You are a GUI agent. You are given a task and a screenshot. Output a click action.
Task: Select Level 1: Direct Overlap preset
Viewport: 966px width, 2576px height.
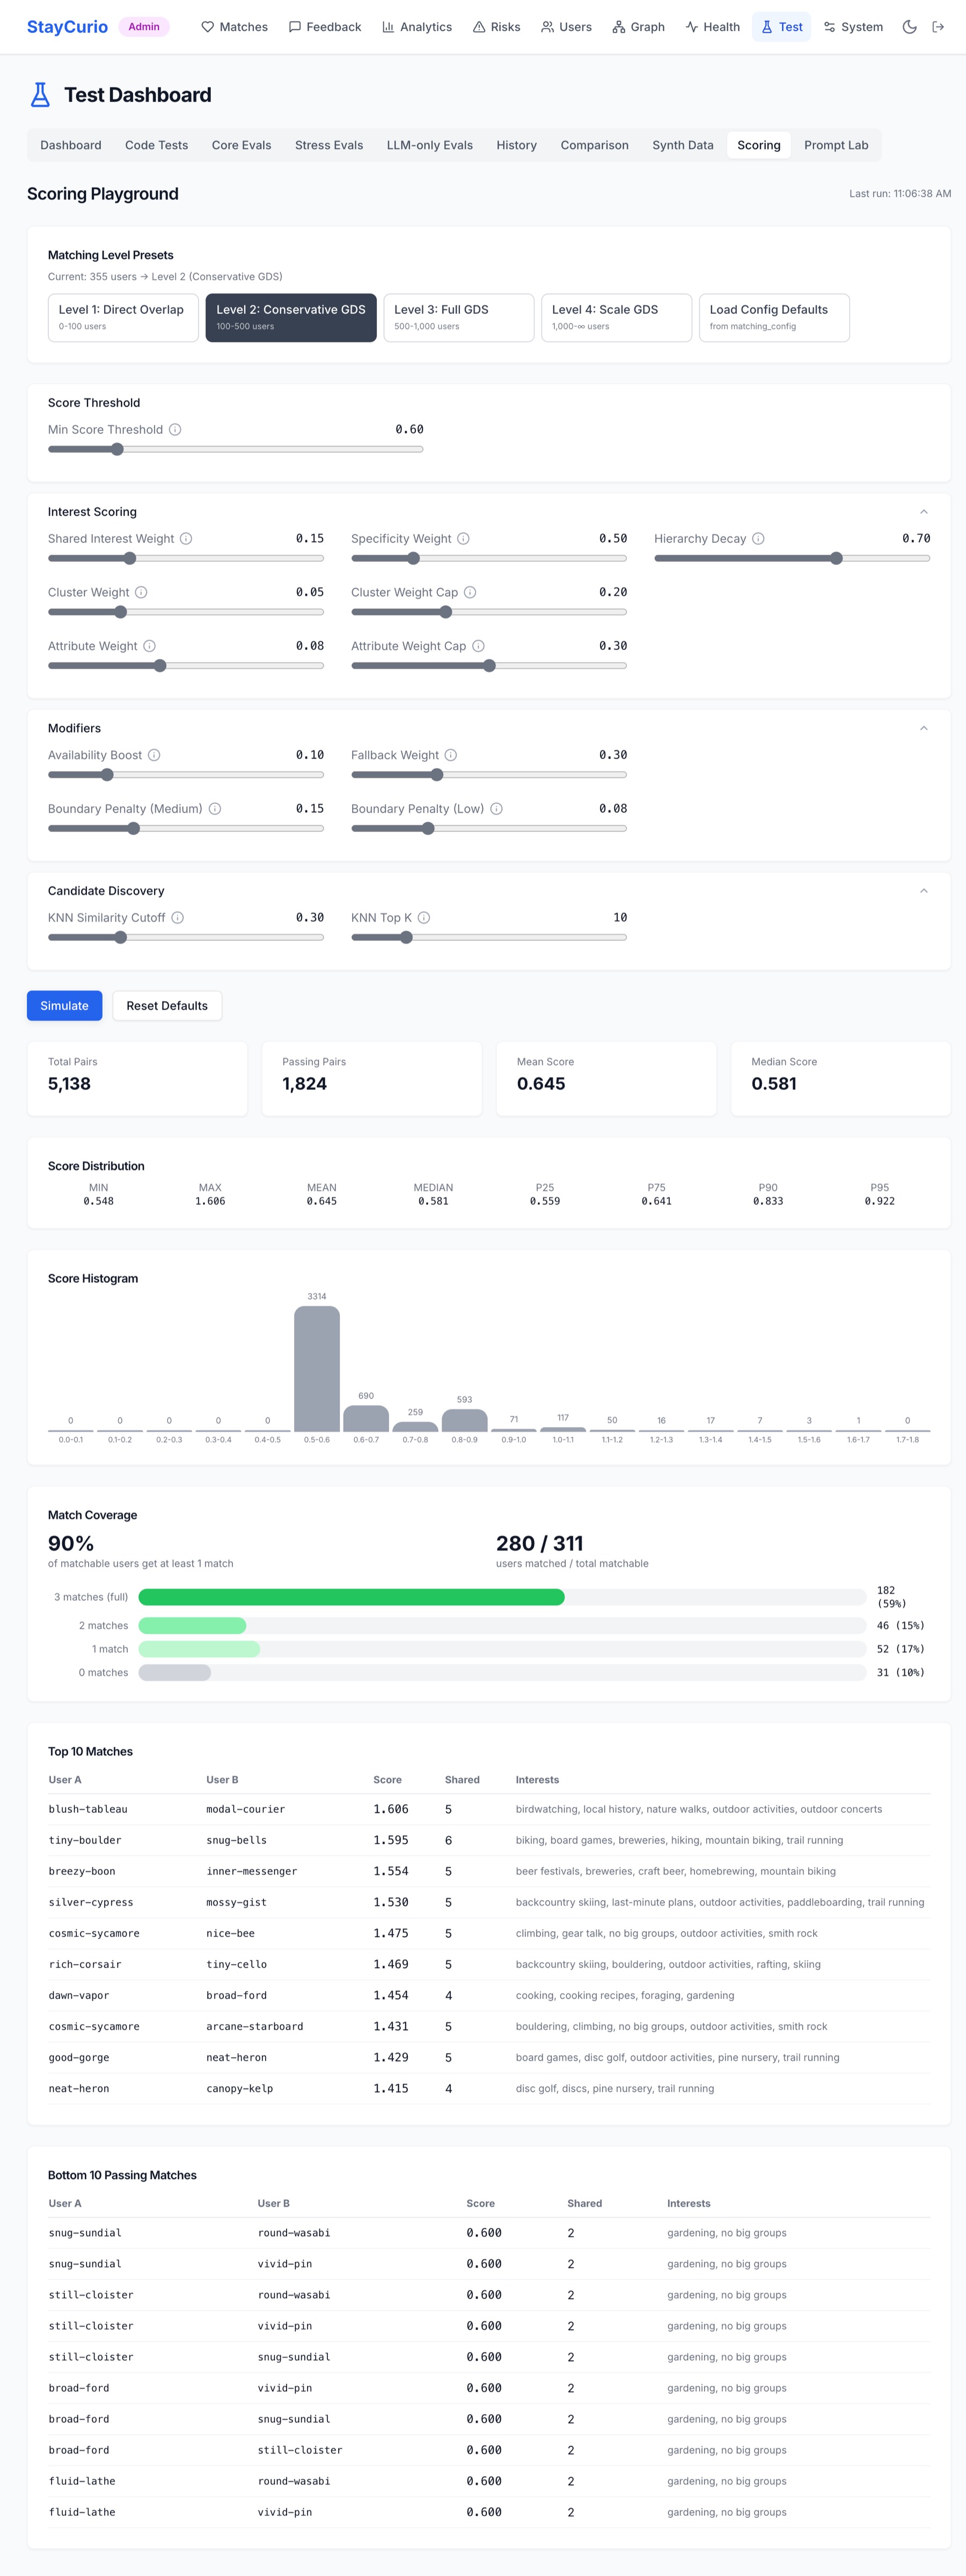click(123, 318)
